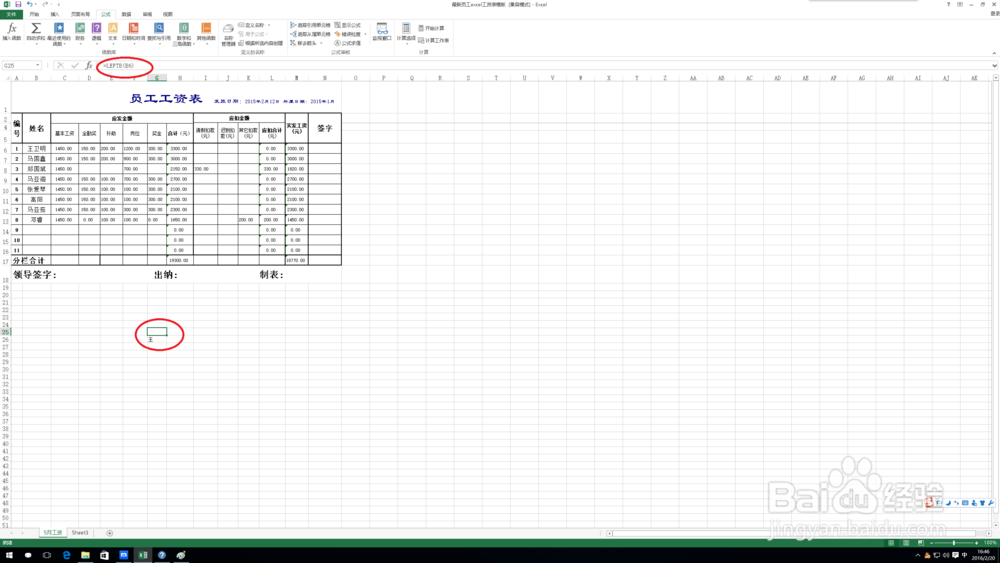Open the Home ribbon tab

tap(34, 14)
